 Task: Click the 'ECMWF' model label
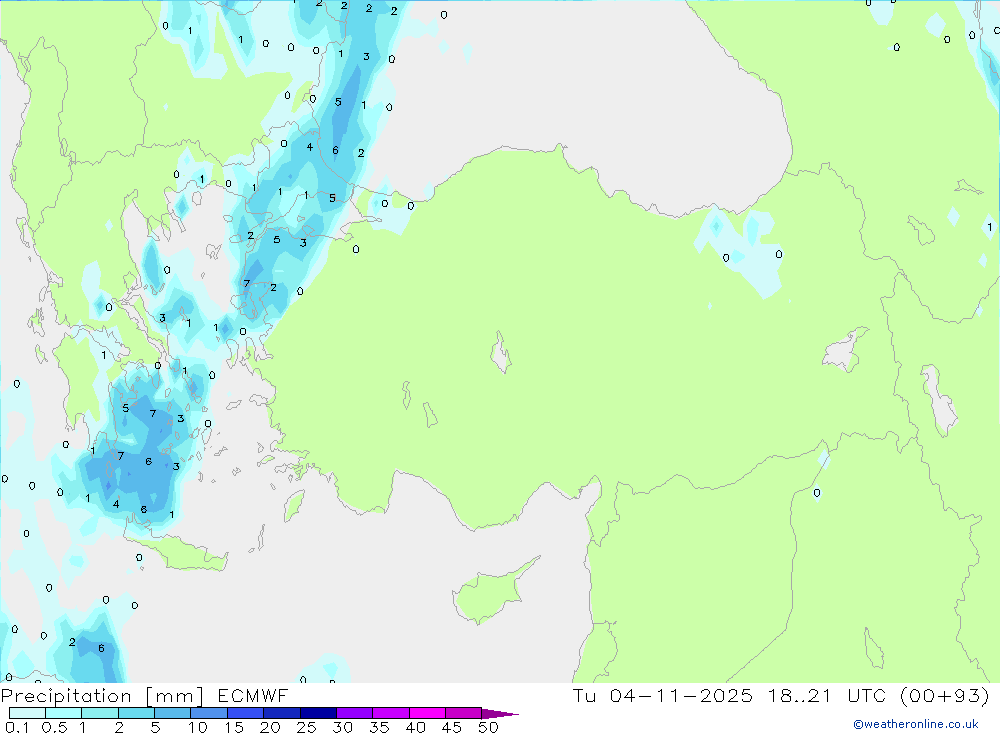[253, 695]
